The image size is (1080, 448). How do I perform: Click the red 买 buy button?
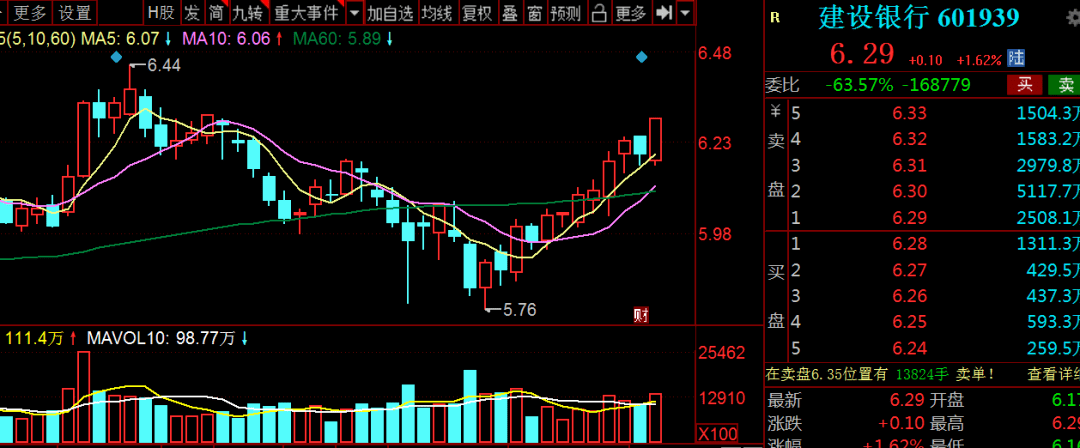(x=1024, y=85)
